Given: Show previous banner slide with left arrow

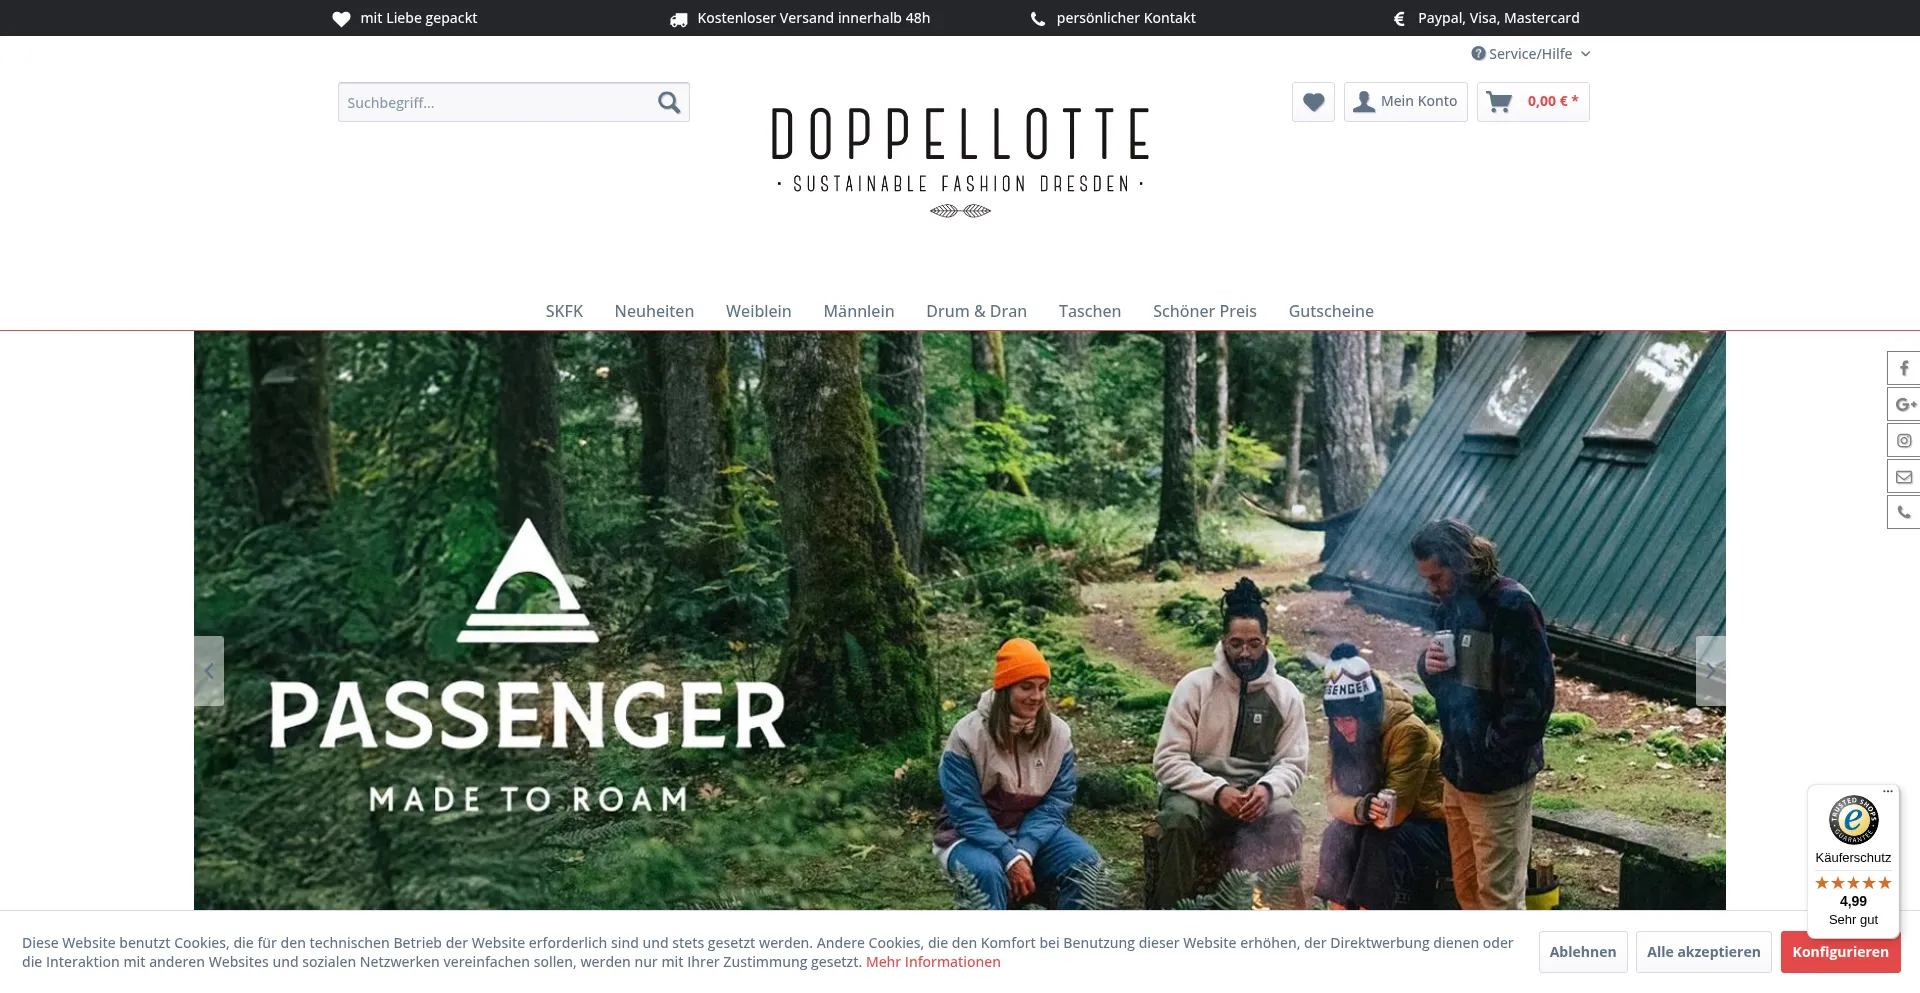Looking at the screenshot, I should (209, 671).
